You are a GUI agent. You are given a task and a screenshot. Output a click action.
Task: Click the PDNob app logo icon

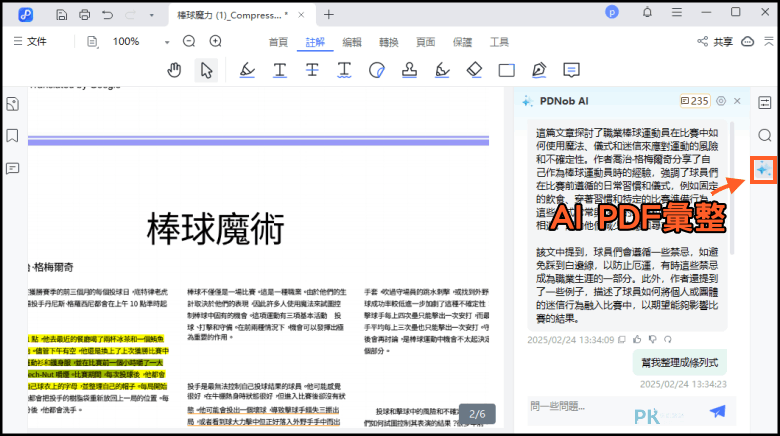tap(25, 14)
